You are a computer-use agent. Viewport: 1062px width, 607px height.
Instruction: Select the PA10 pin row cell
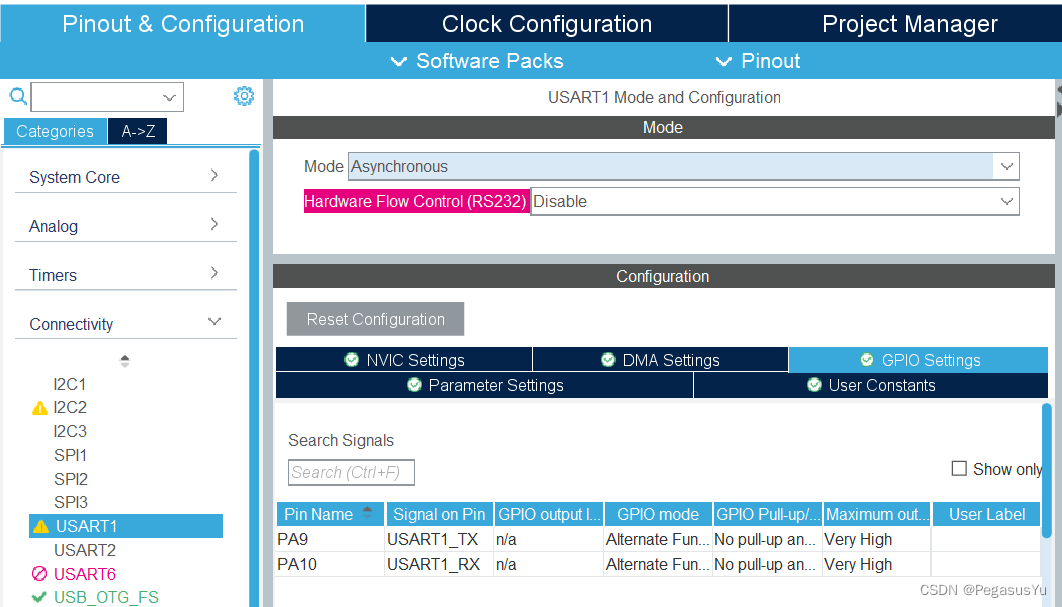coord(330,564)
